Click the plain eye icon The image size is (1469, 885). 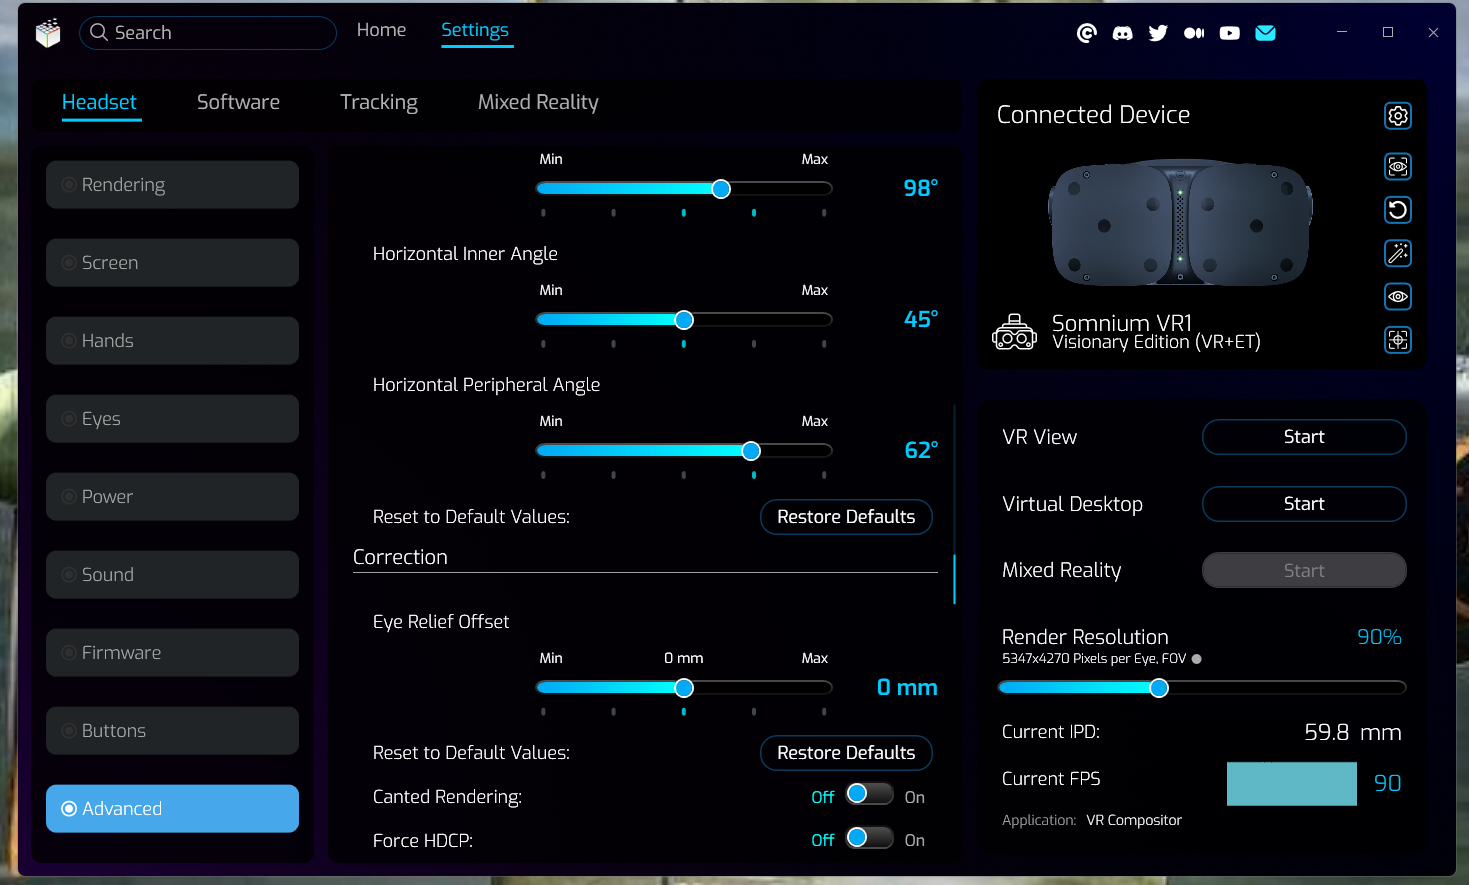1398,296
